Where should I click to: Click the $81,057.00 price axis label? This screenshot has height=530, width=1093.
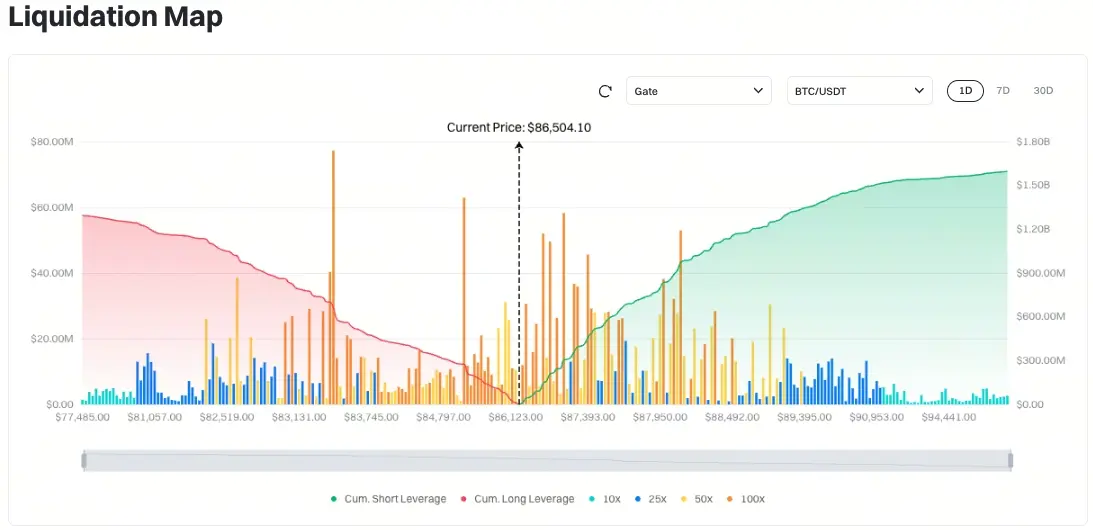pyautogui.click(x=155, y=417)
